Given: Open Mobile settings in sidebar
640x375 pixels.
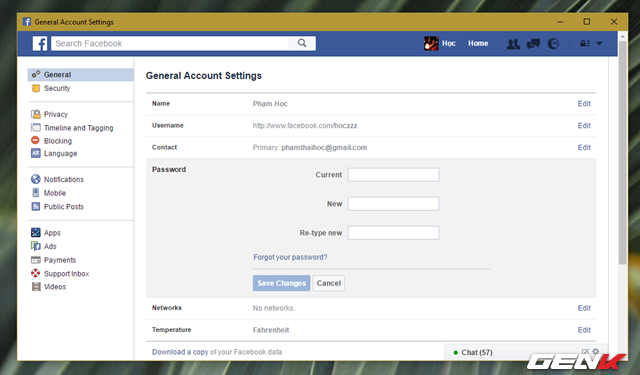Looking at the screenshot, I should pyautogui.click(x=55, y=193).
